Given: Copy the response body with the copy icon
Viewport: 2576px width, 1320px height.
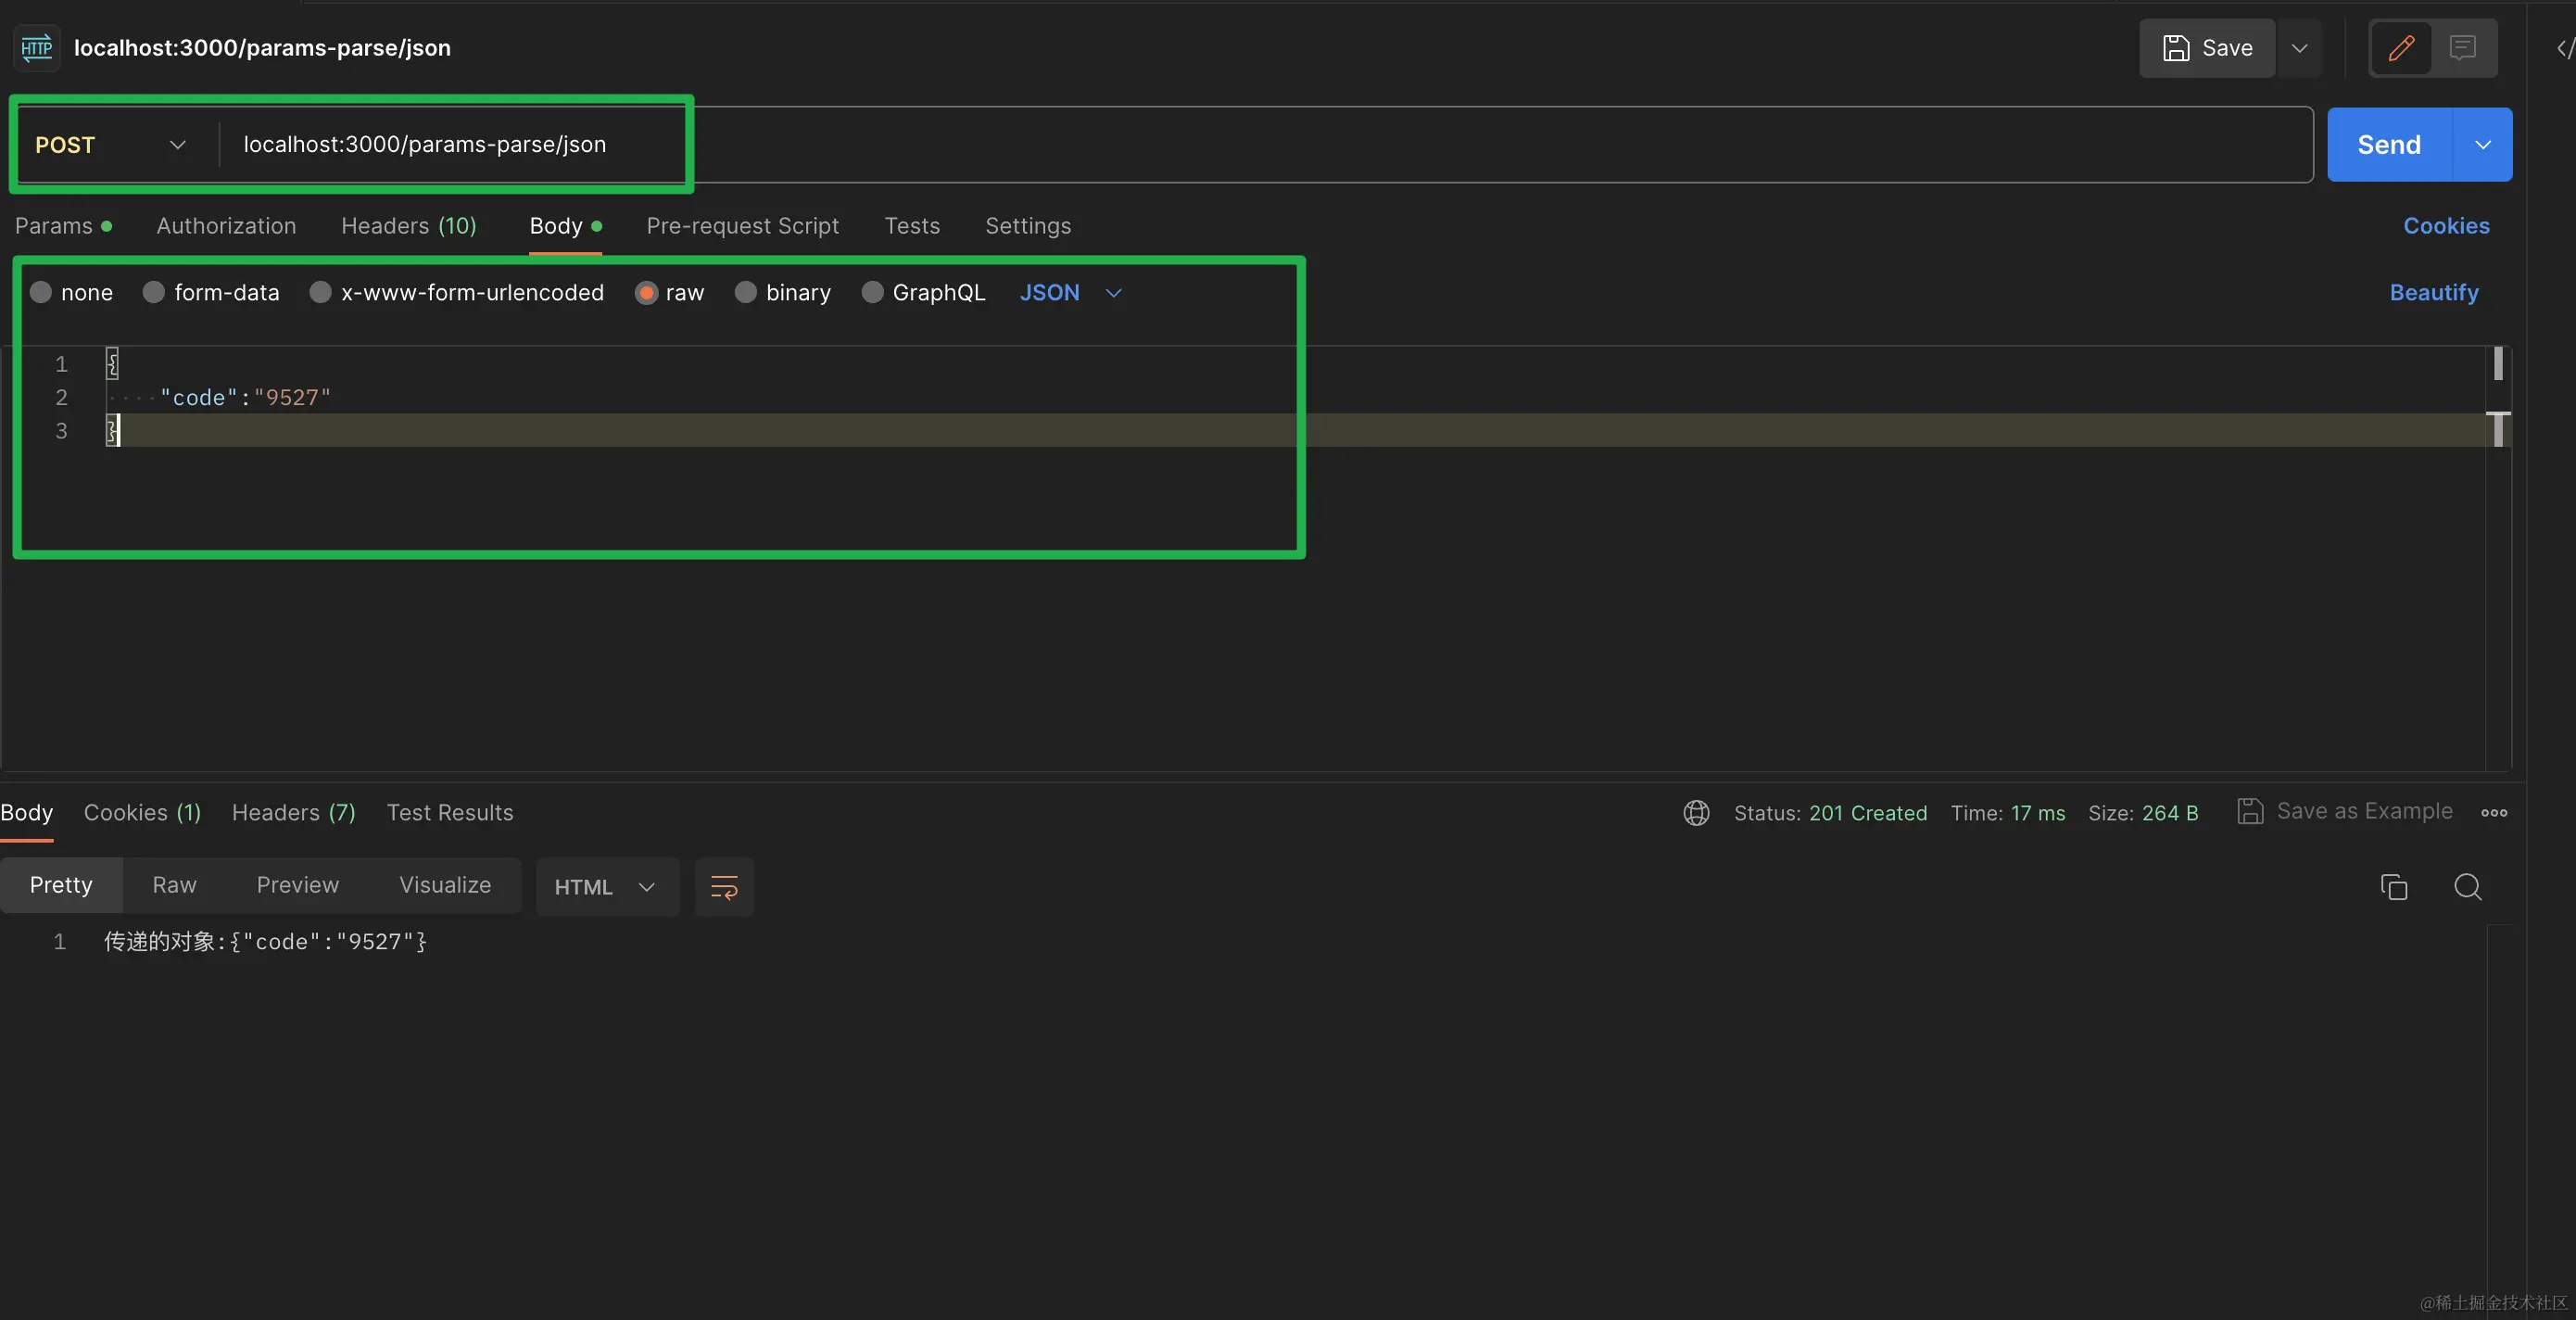Looking at the screenshot, I should point(2393,887).
